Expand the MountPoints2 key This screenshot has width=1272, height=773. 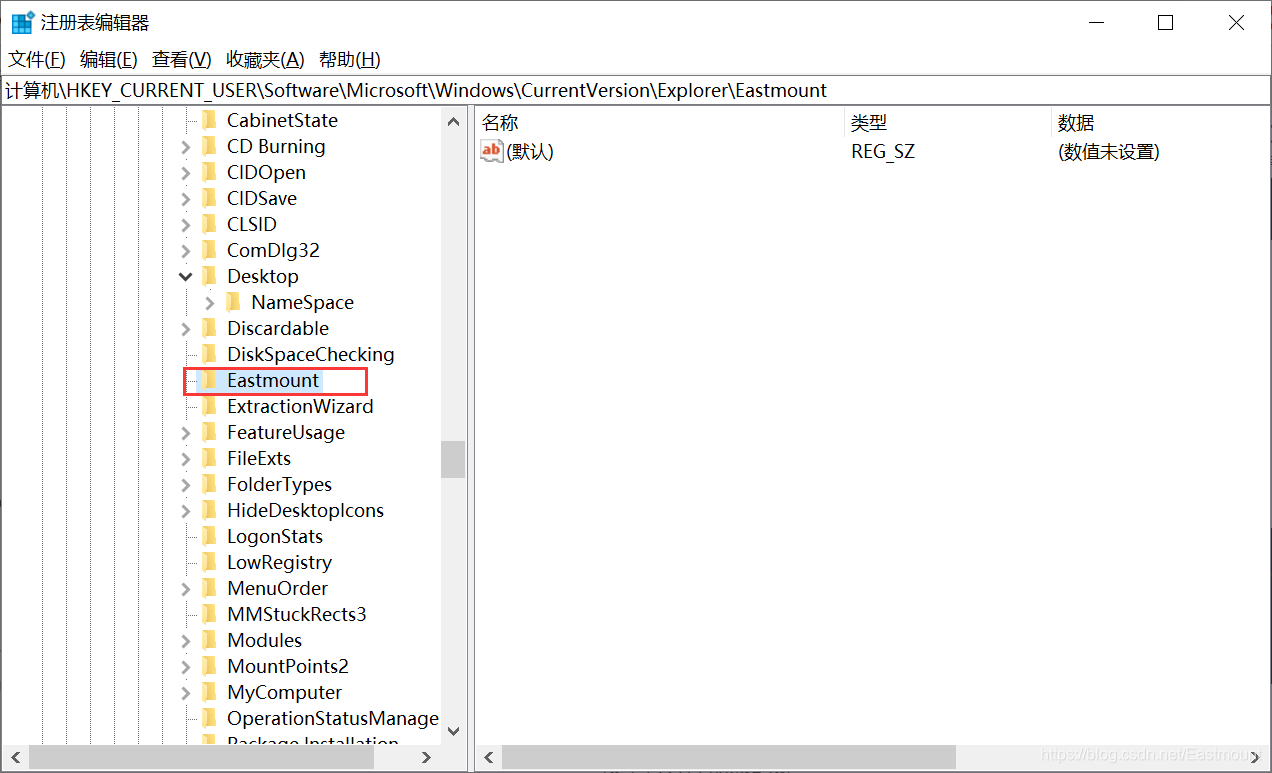point(185,667)
